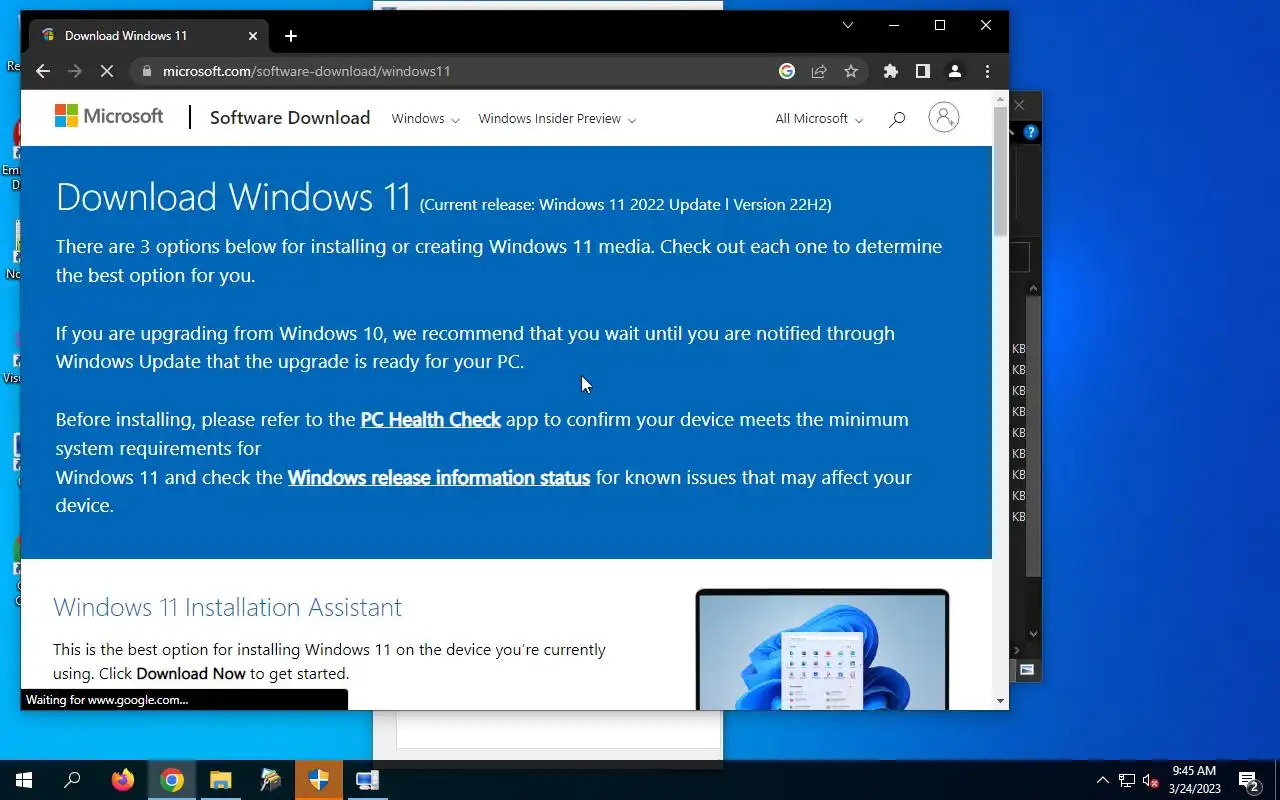The height and width of the screenshot is (800, 1280).
Task: Select the Download Windows 11 tab
Action: 148,36
